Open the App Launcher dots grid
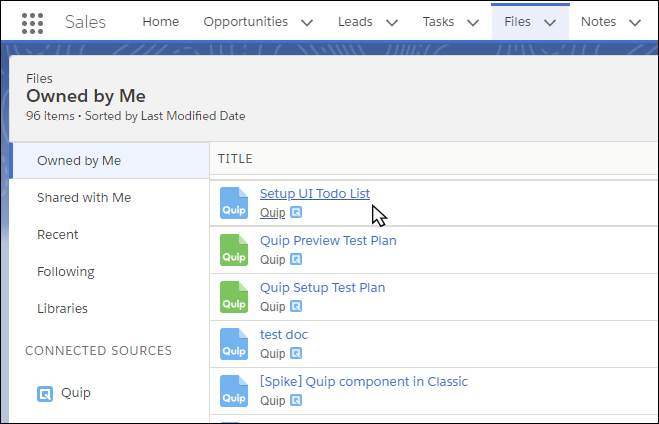Image resolution: width=659 pixels, height=424 pixels. click(32, 23)
